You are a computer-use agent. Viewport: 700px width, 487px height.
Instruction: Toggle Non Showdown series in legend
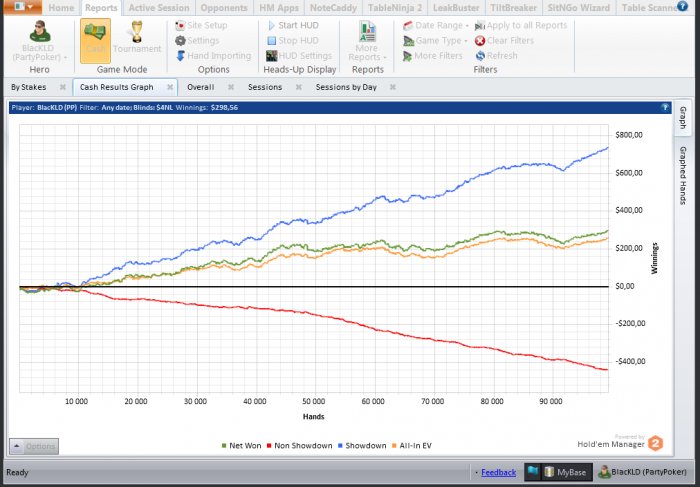(x=300, y=445)
